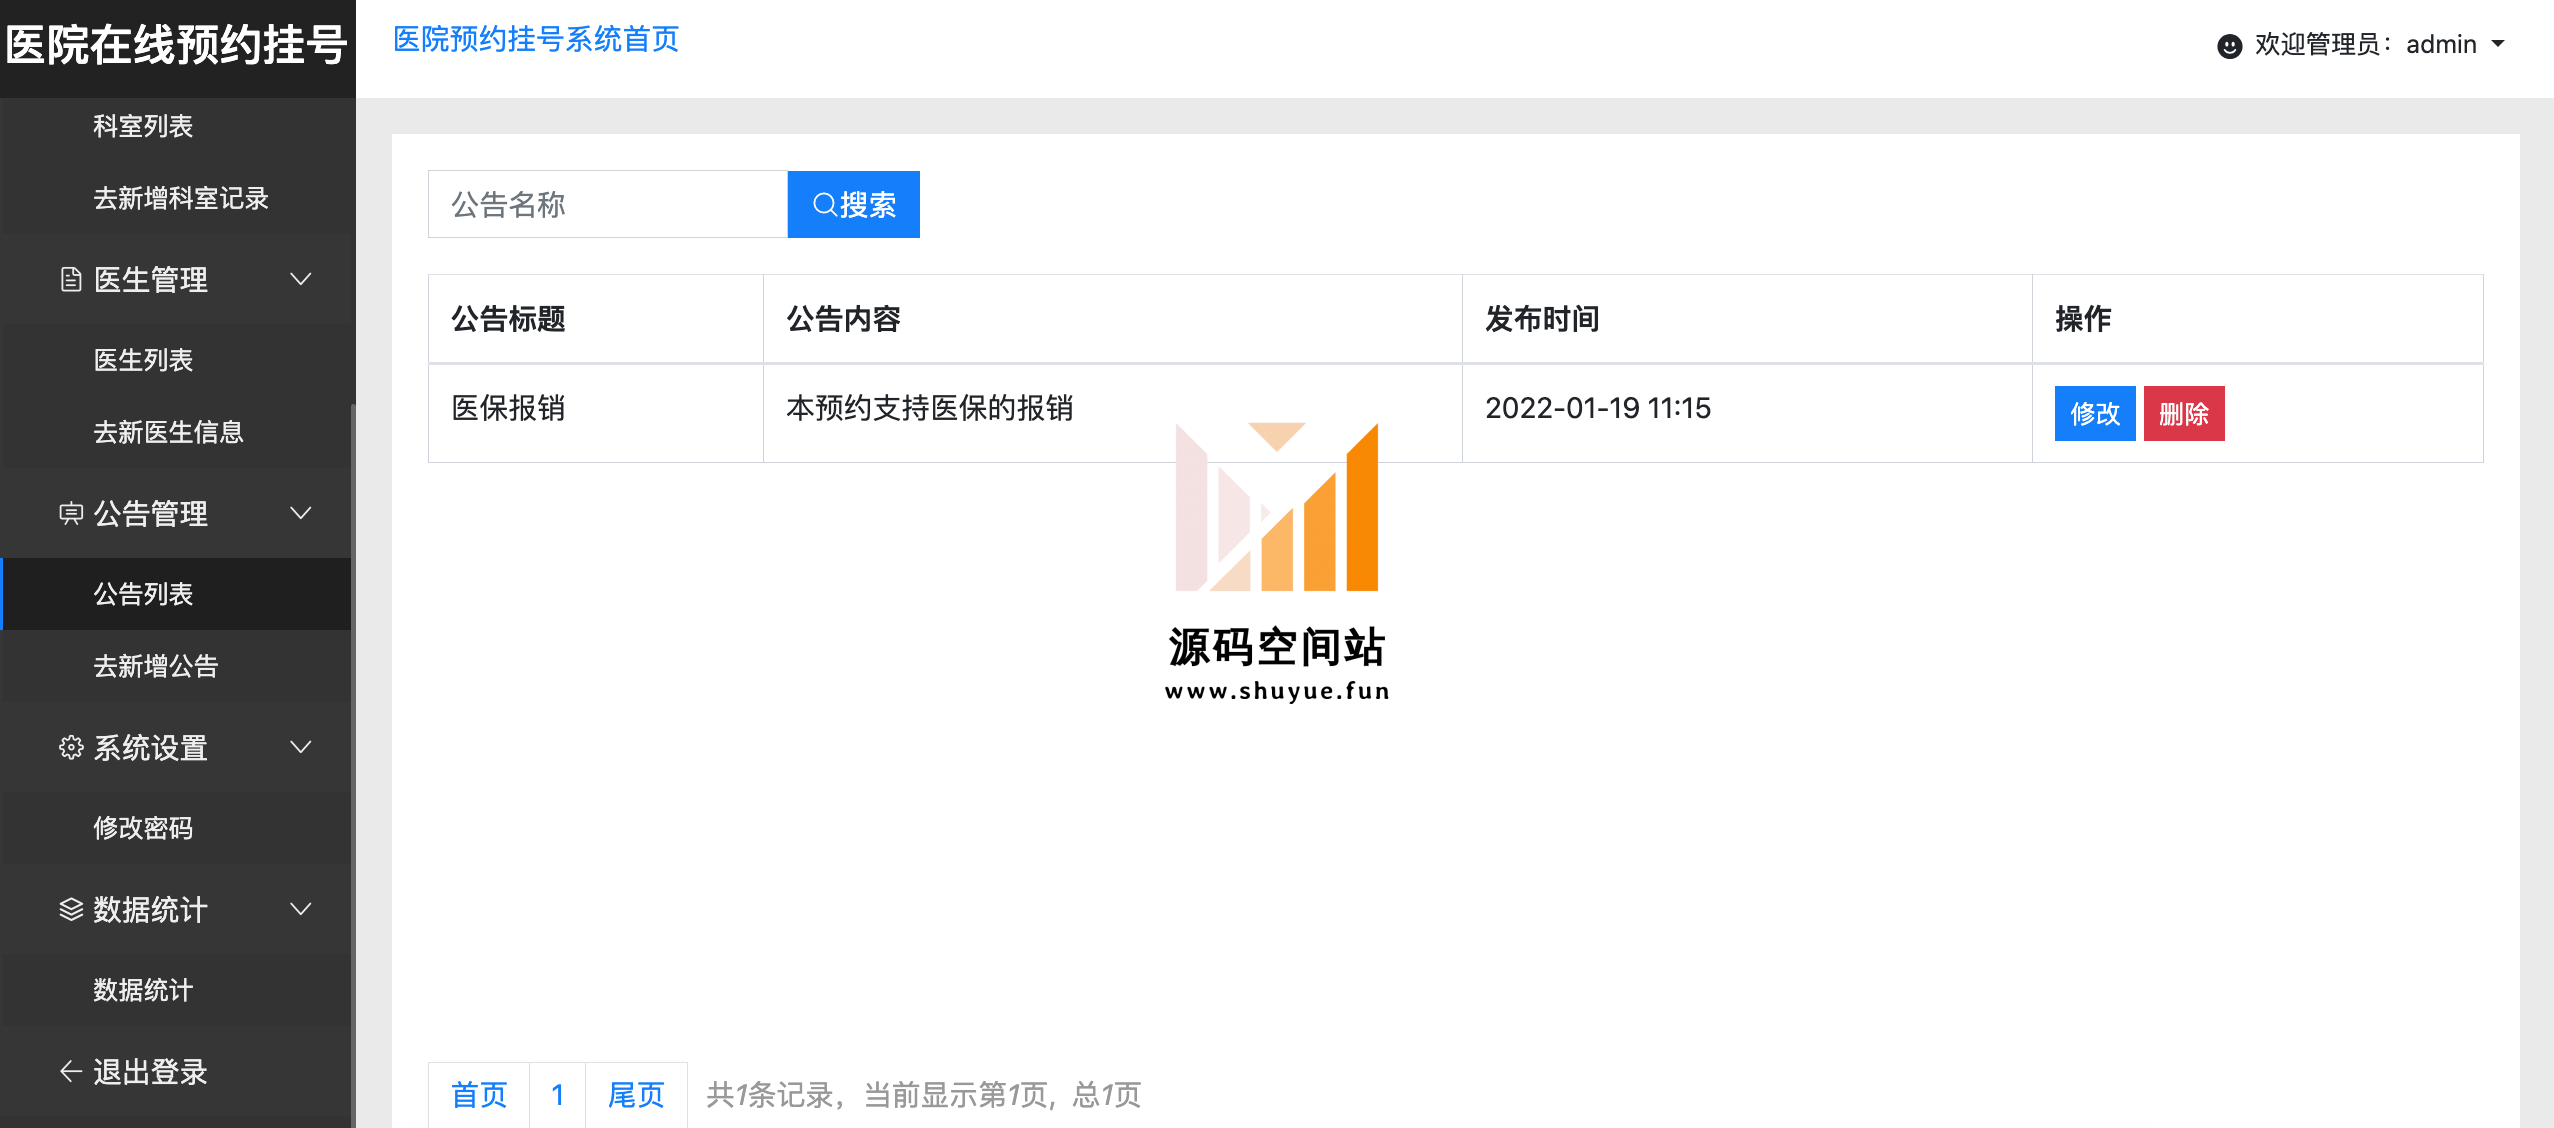
Task: Click the smiley admin avatar icon
Action: [2229, 46]
